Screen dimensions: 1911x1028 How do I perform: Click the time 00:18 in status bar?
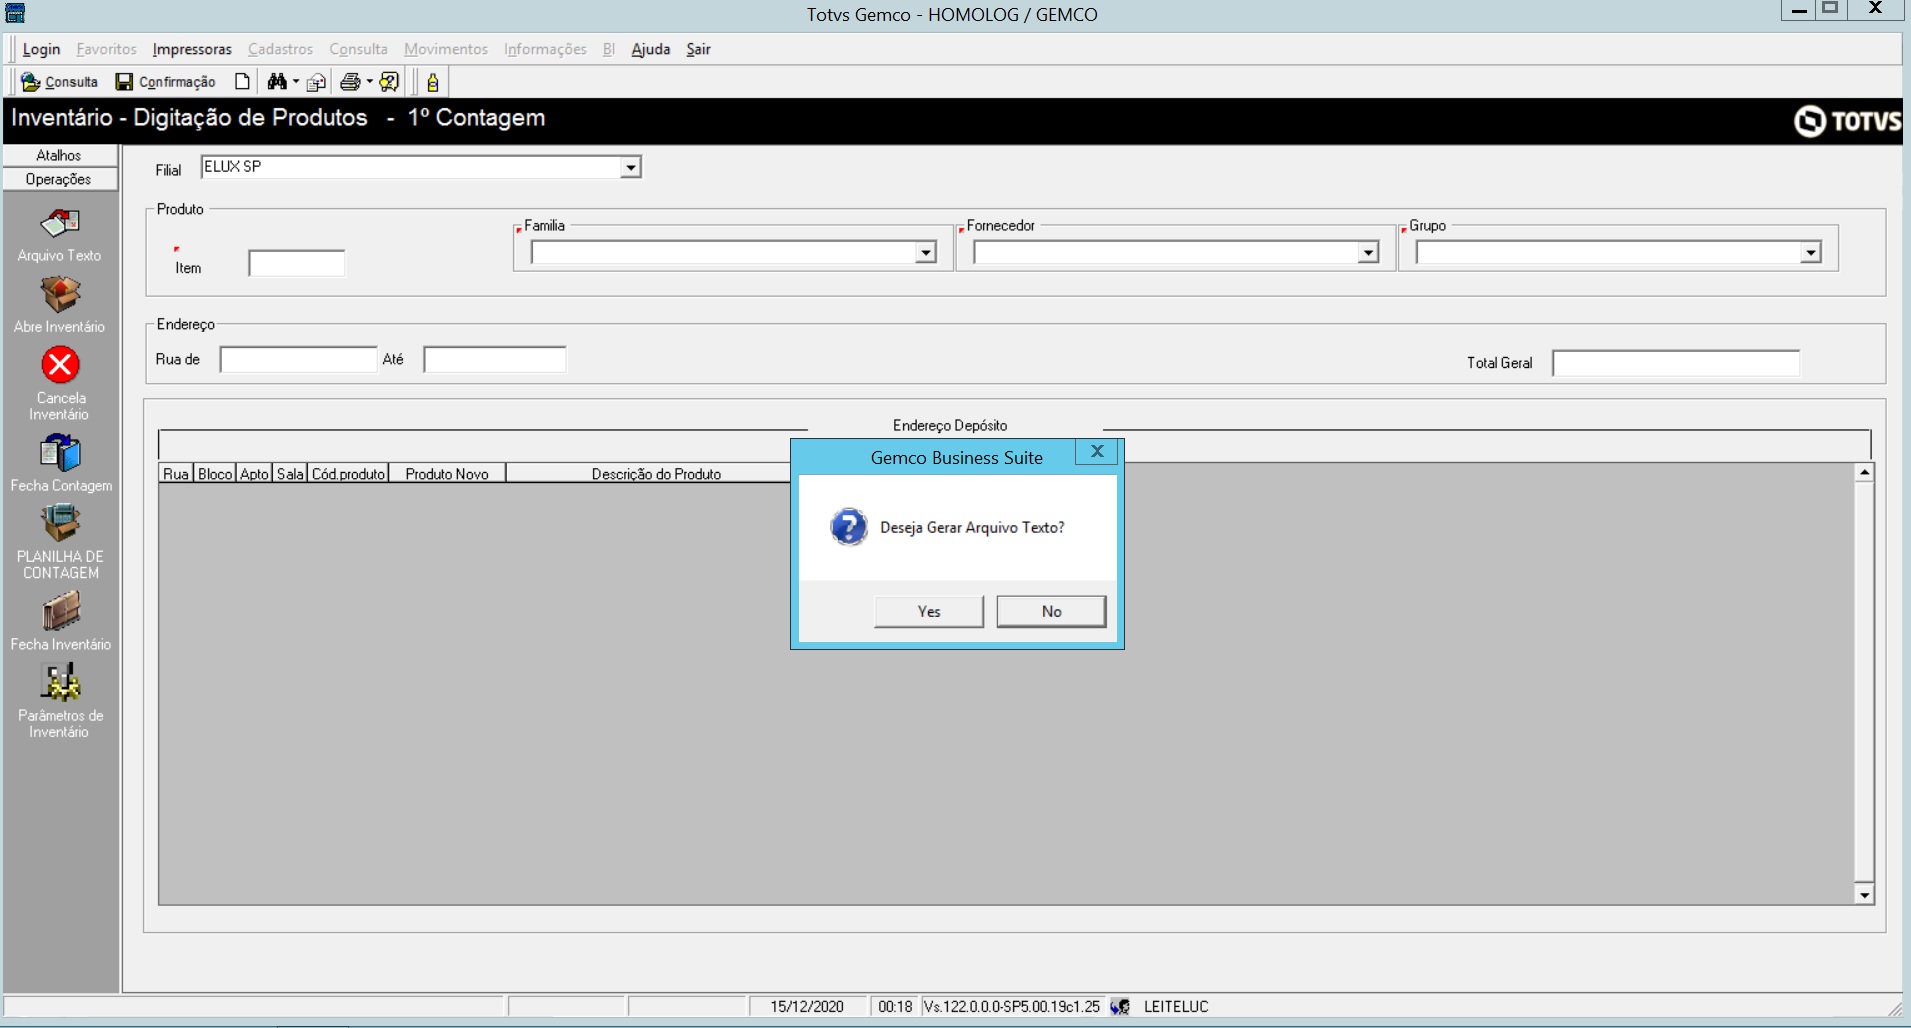tap(895, 1007)
